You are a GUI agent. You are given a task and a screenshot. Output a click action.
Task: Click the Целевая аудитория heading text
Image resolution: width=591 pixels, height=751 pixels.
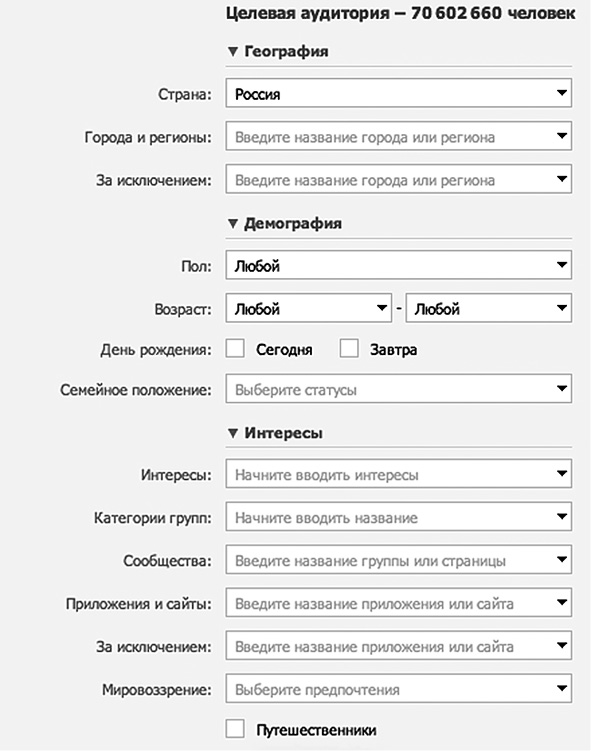click(x=400, y=13)
